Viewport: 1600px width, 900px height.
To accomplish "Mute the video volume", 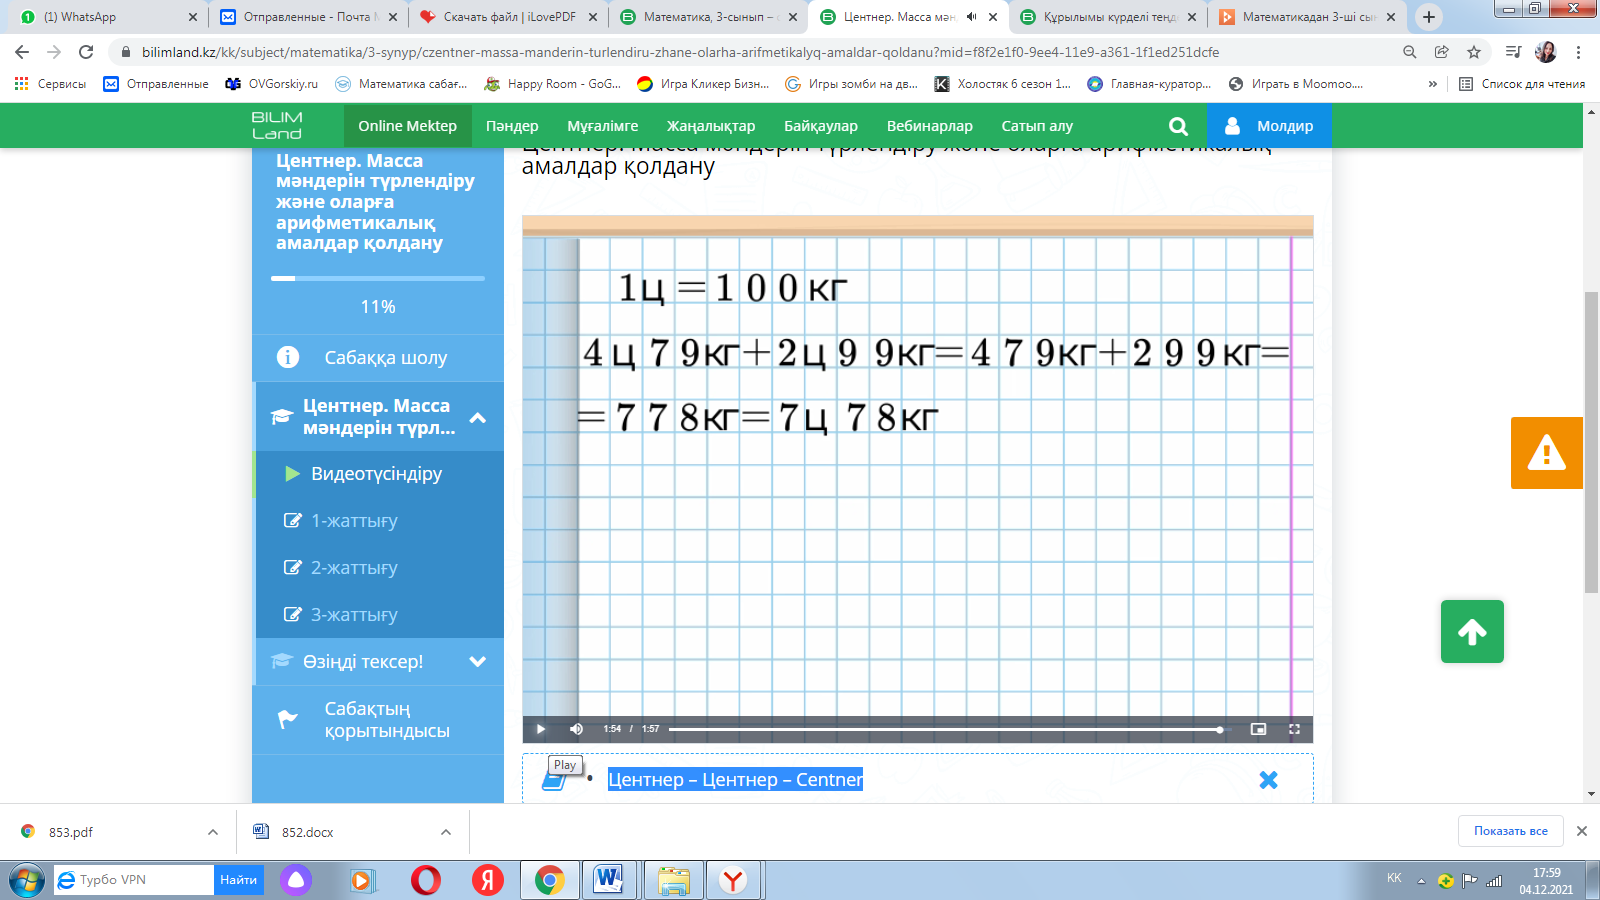I will tap(576, 729).
